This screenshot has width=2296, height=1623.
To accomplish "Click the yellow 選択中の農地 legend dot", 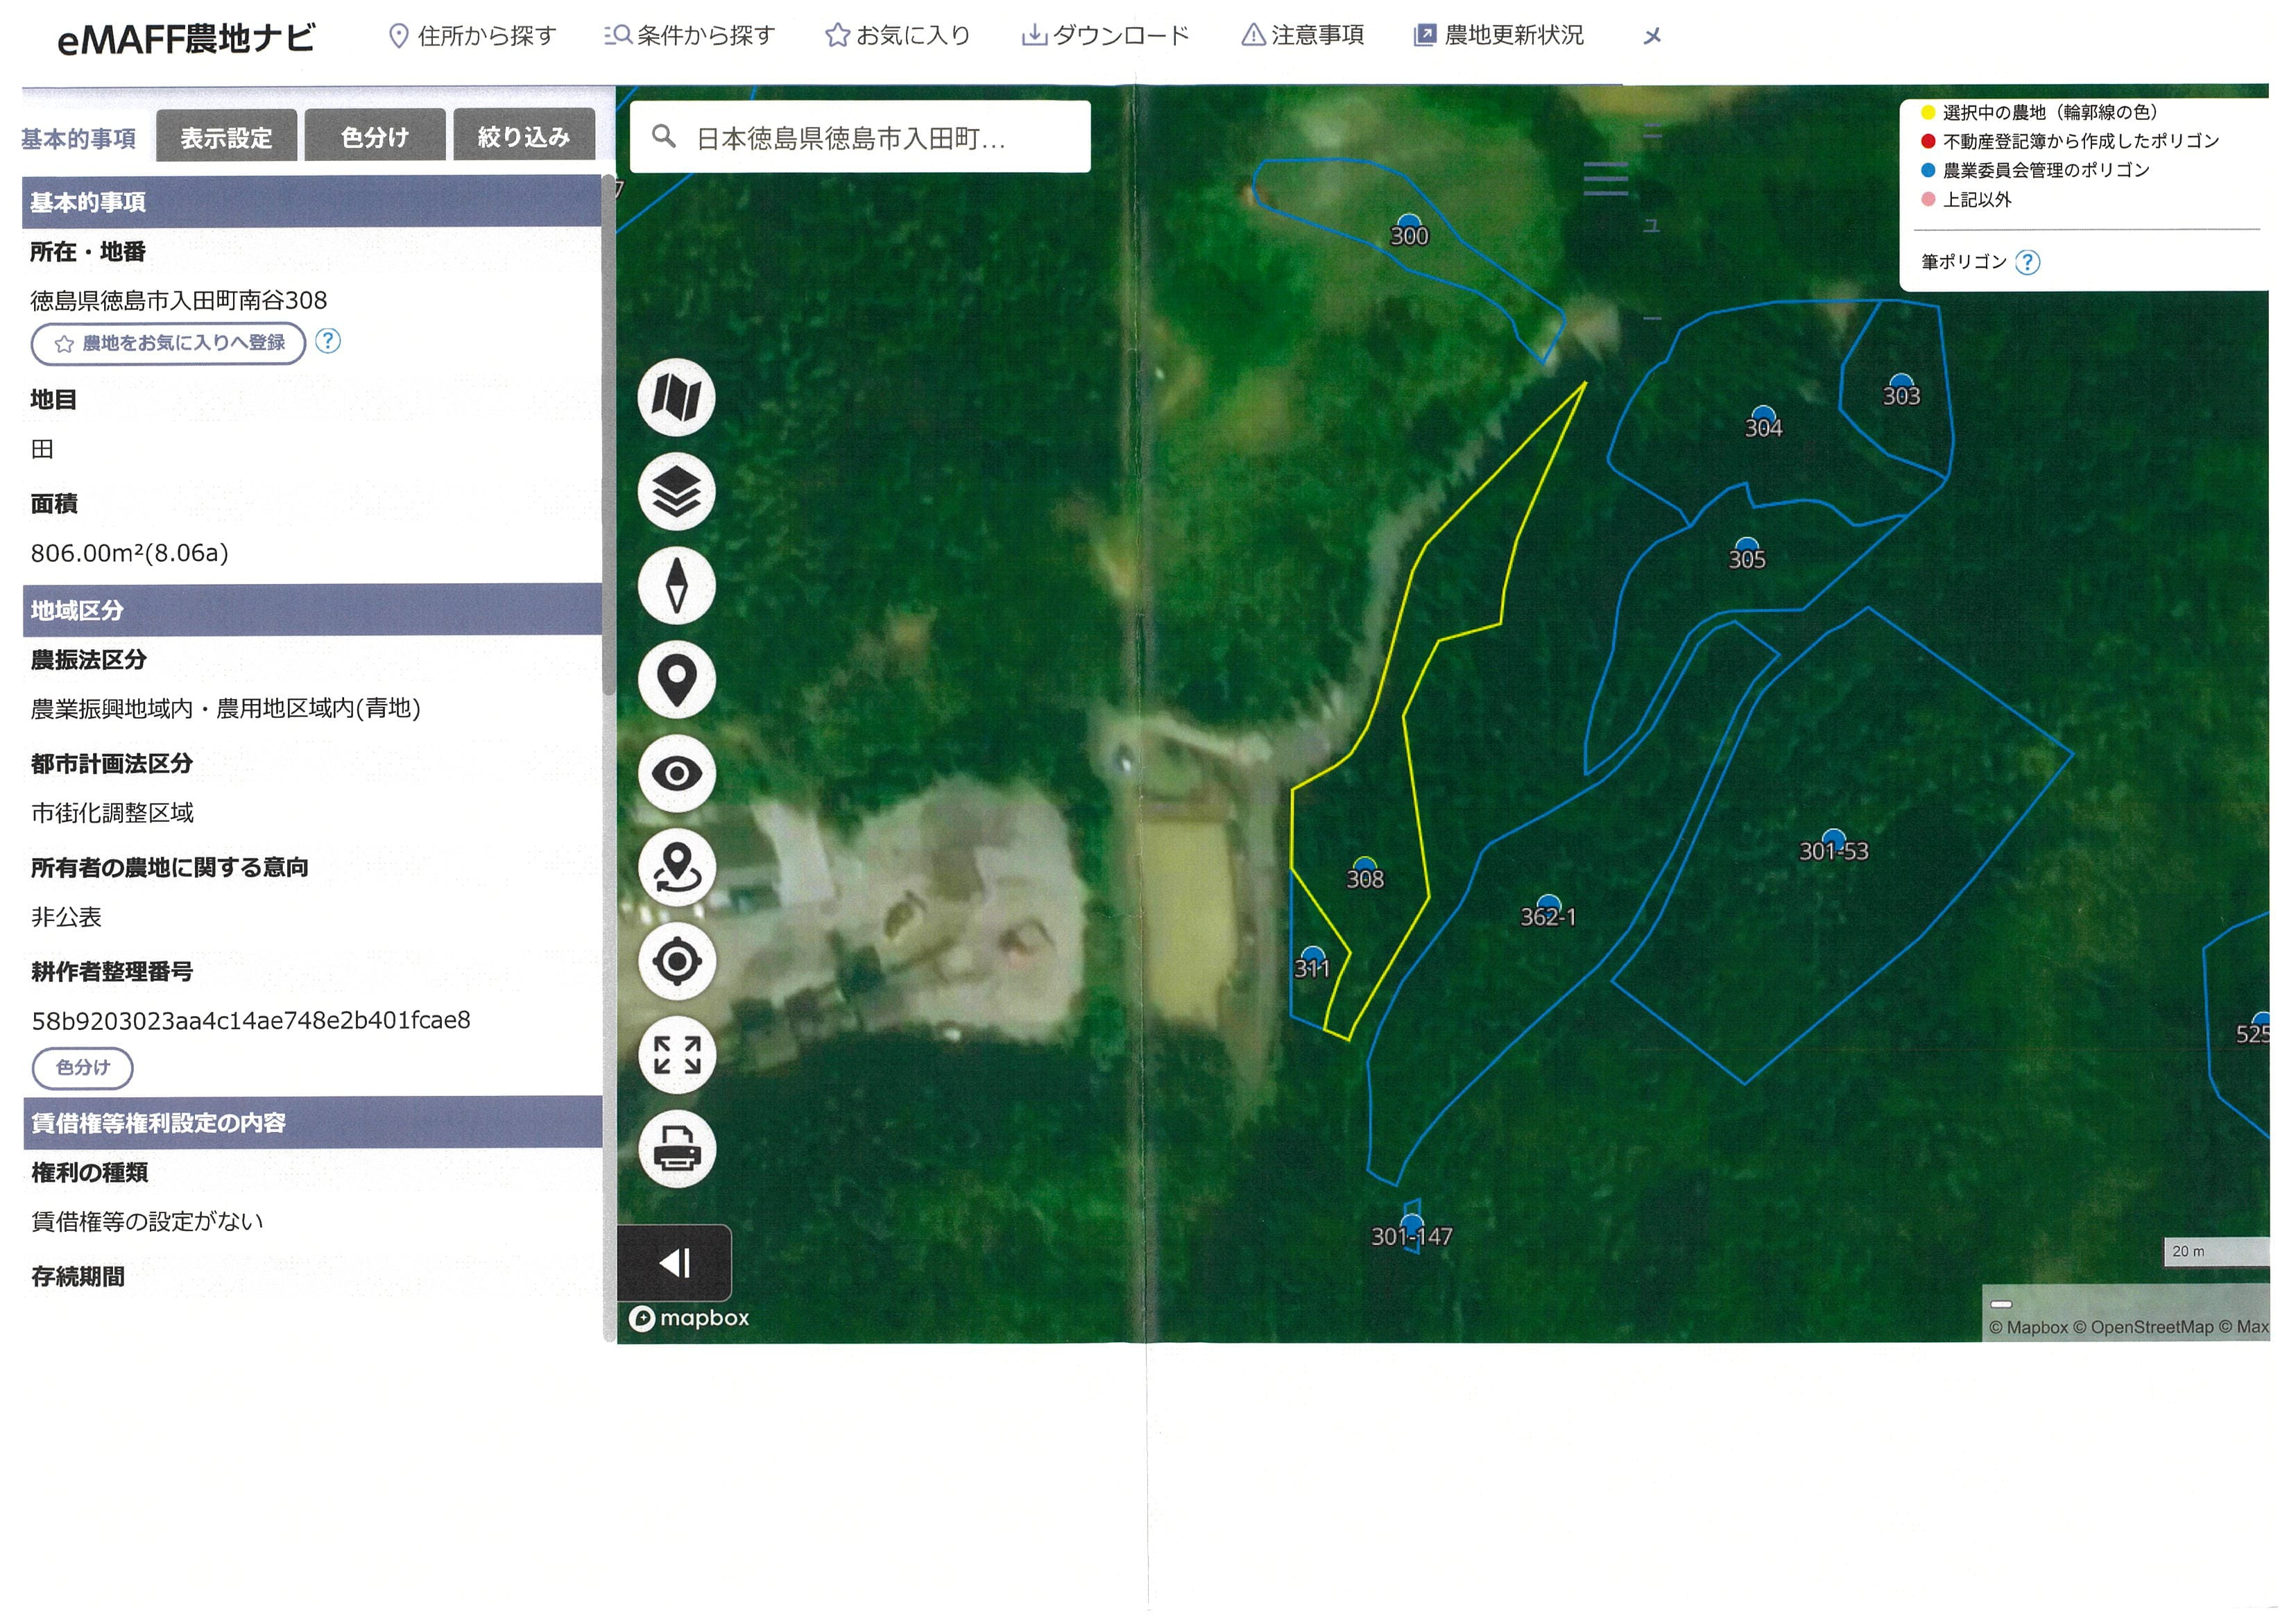I will pos(1928,112).
